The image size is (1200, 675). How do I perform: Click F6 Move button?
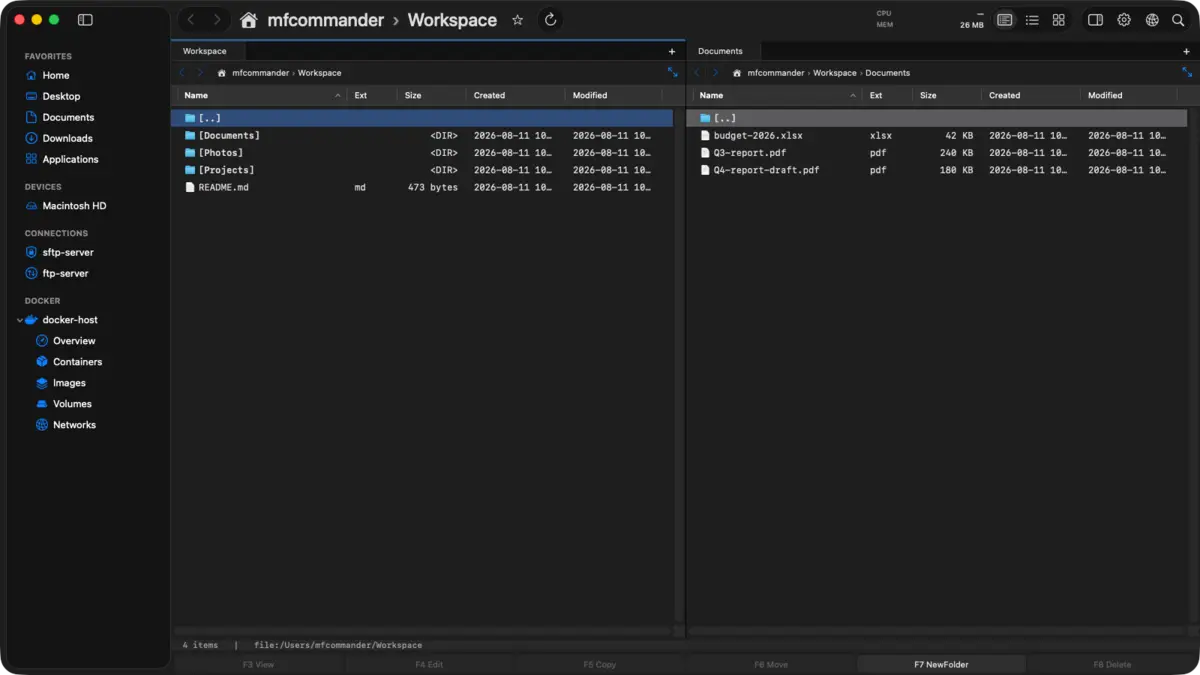point(771,664)
